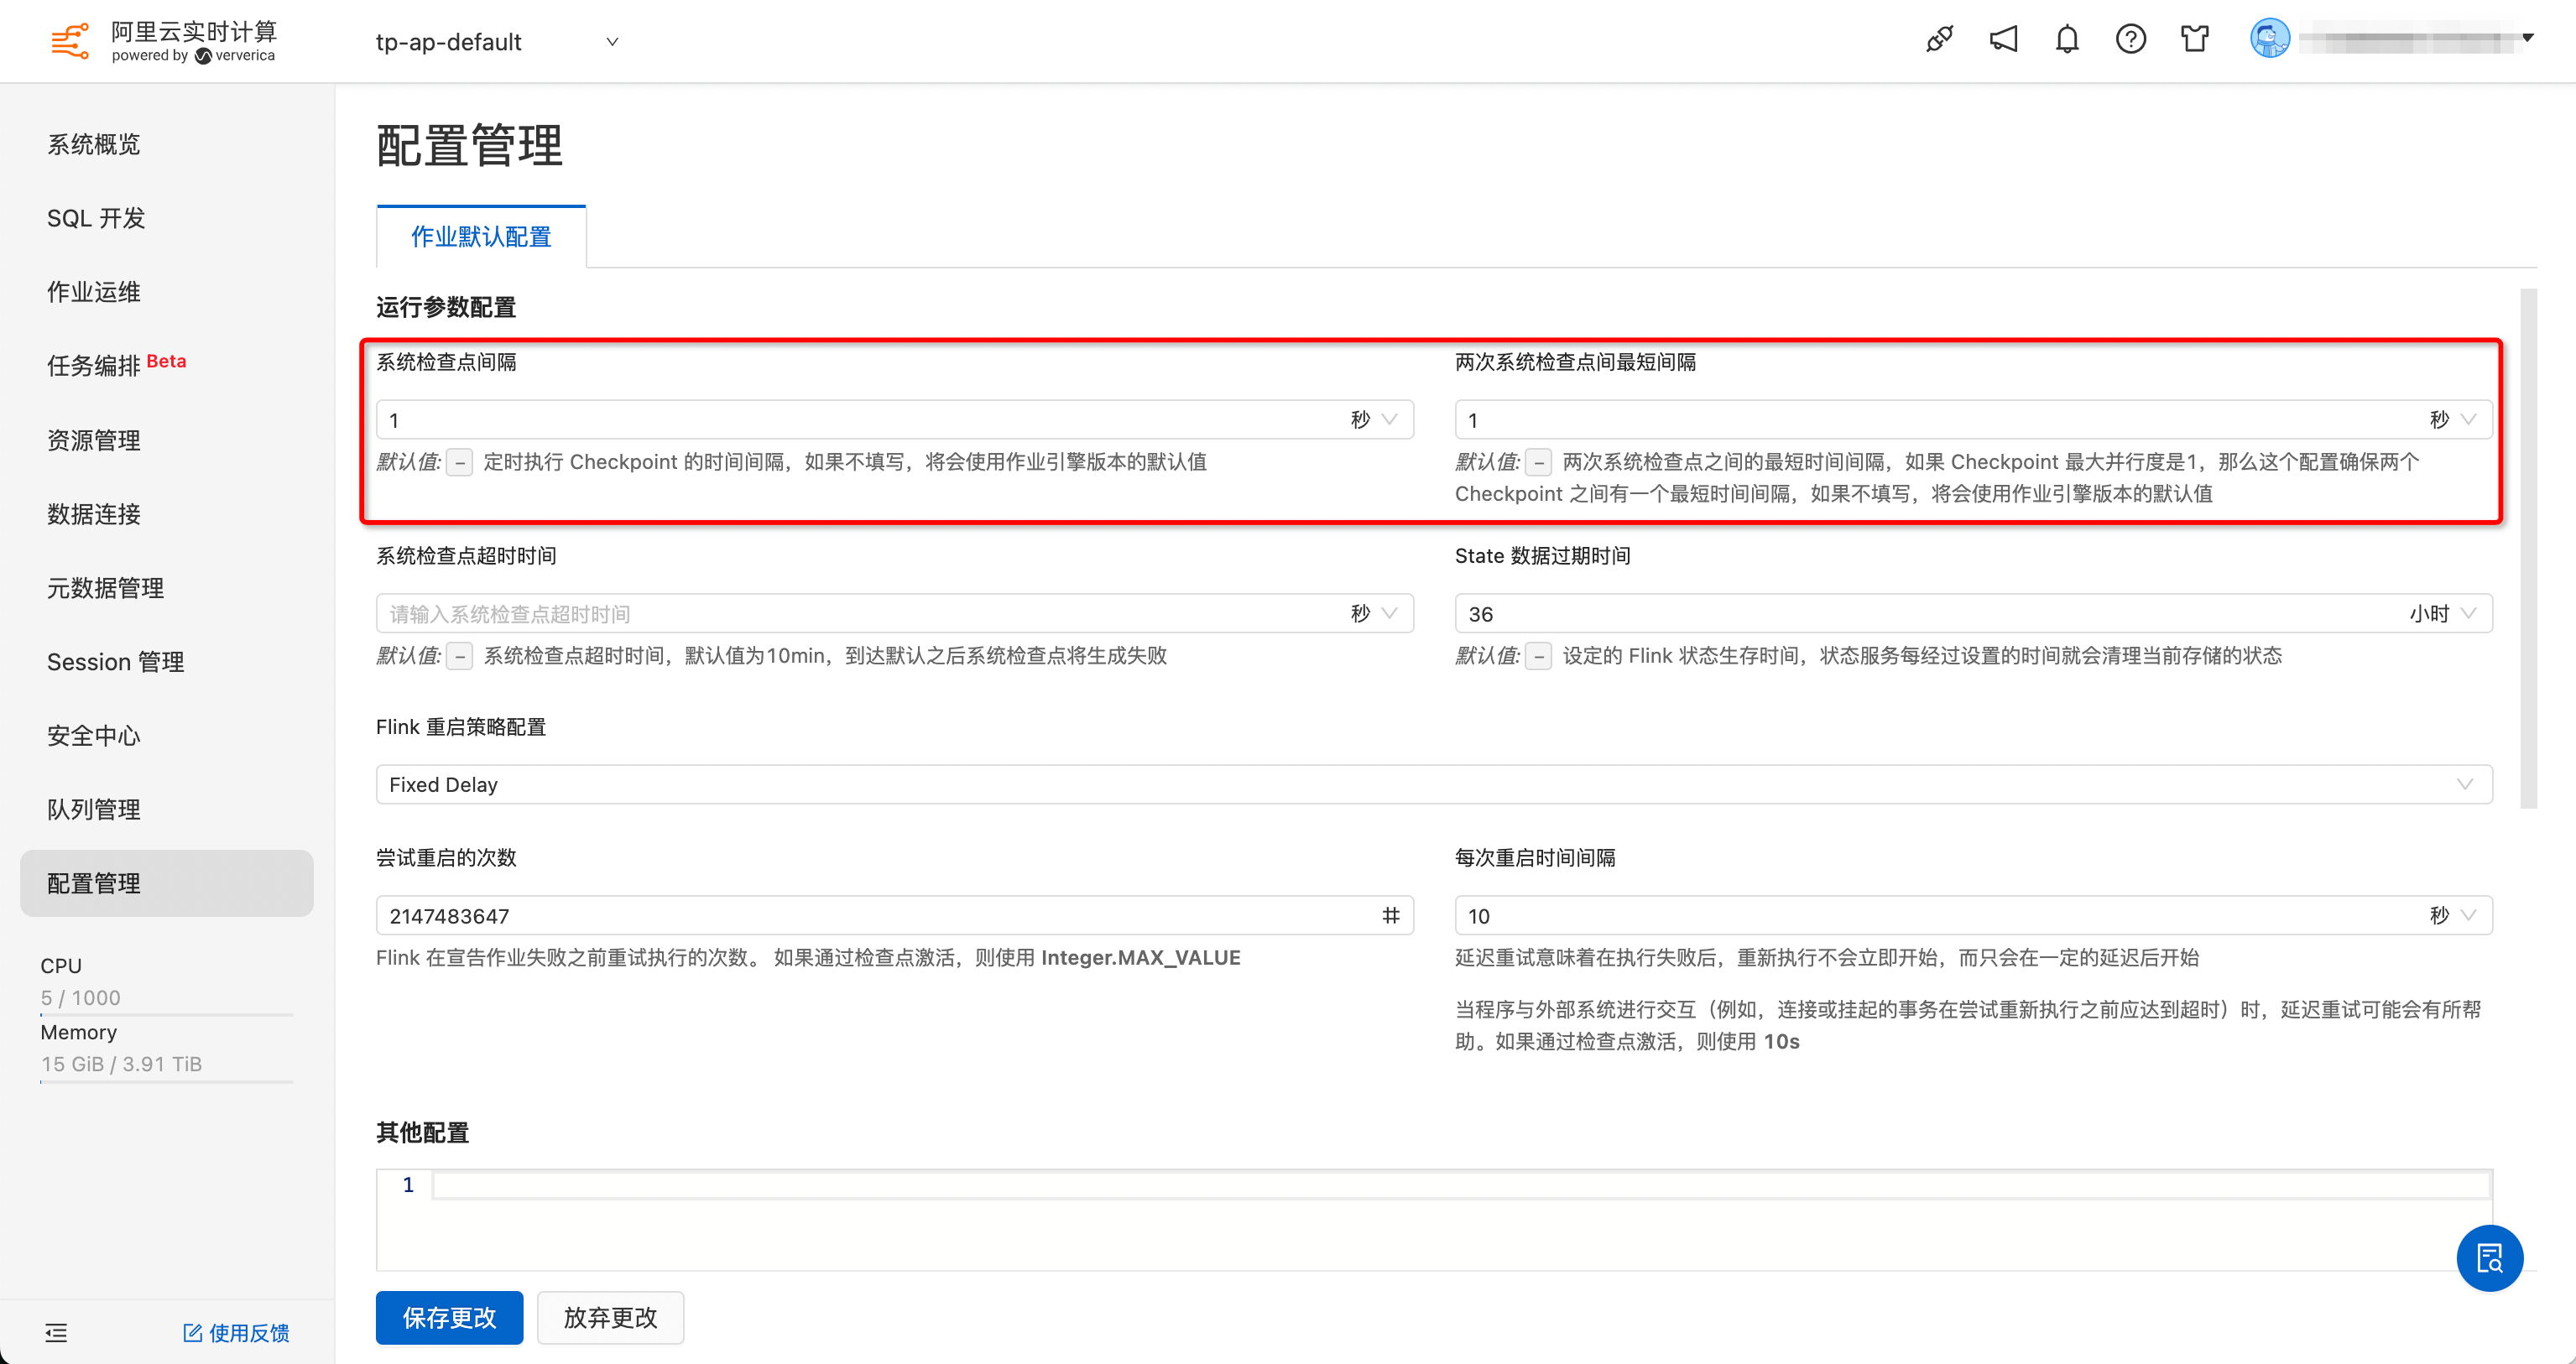Open the megaphone announcements icon
This screenshot has height=1364, width=2576.
click(x=2003, y=40)
